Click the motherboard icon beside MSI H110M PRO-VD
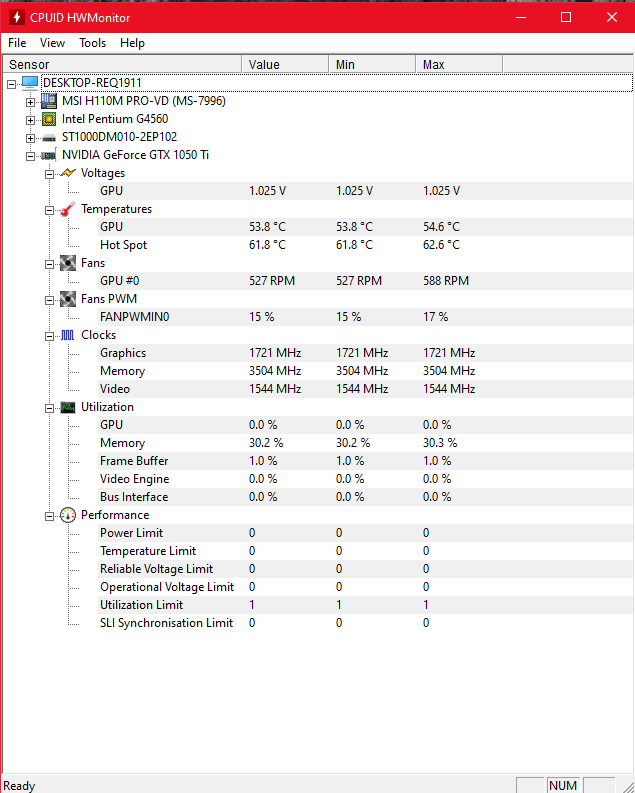 (x=49, y=101)
